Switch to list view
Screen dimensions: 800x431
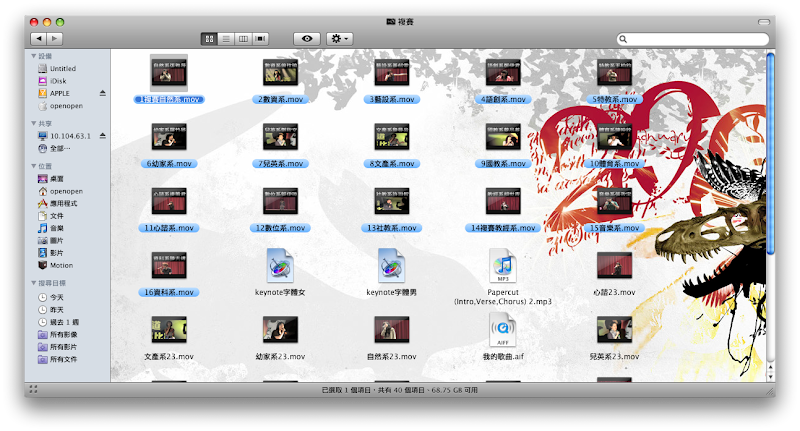coord(226,39)
